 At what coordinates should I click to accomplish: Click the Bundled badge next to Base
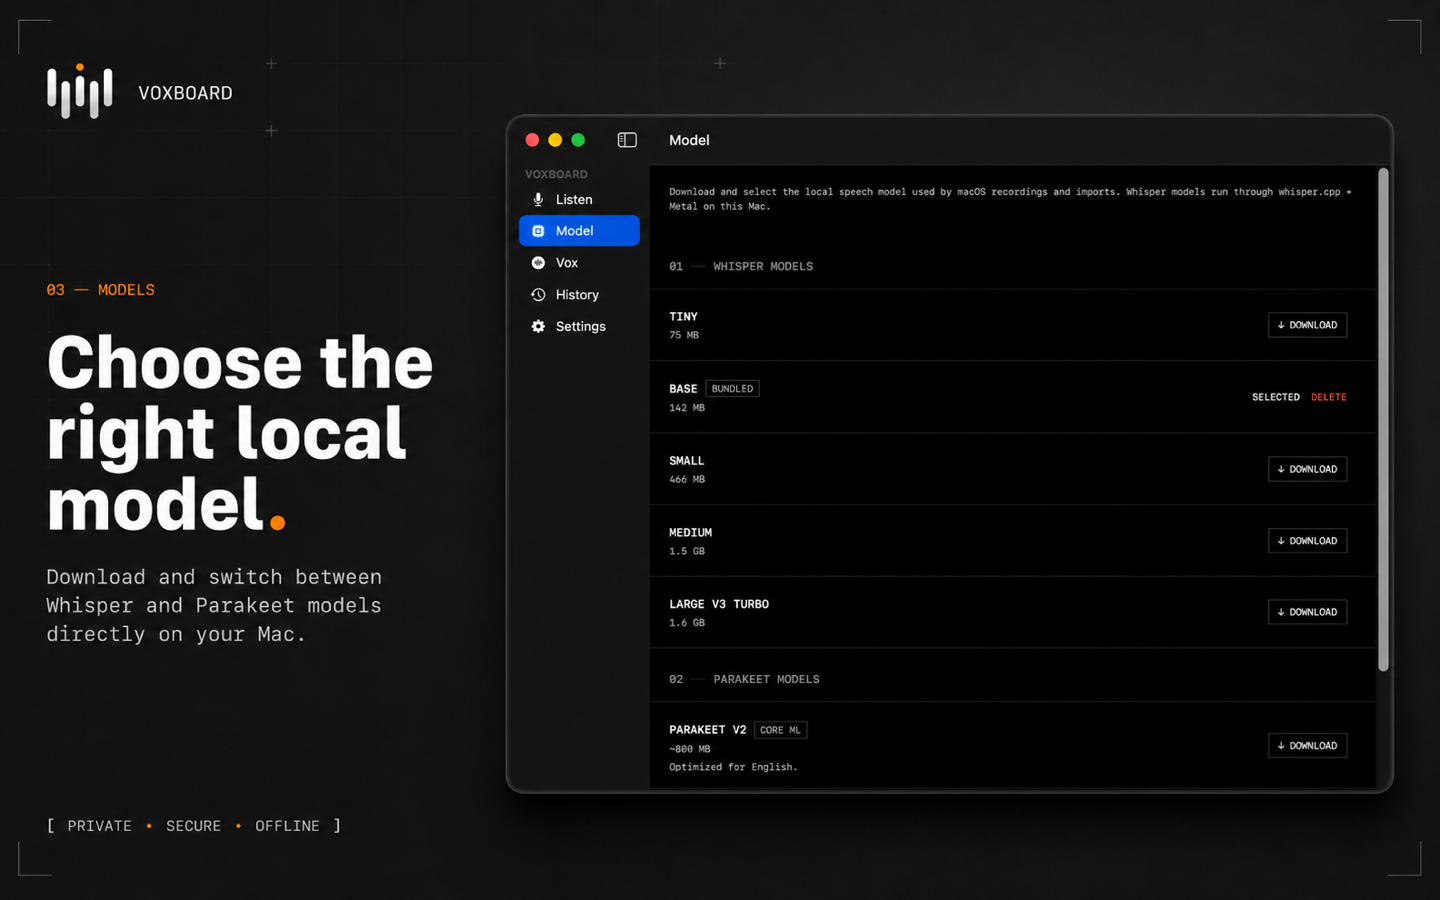pos(733,389)
